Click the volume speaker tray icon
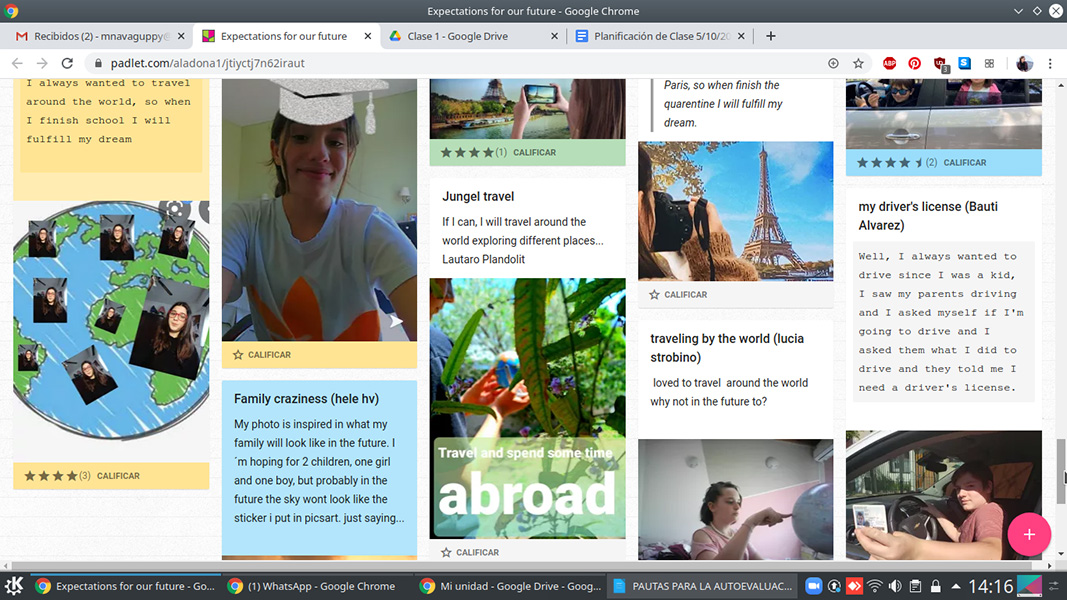Image resolution: width=1067 pixels, height=600 pixels. [895, 586]
